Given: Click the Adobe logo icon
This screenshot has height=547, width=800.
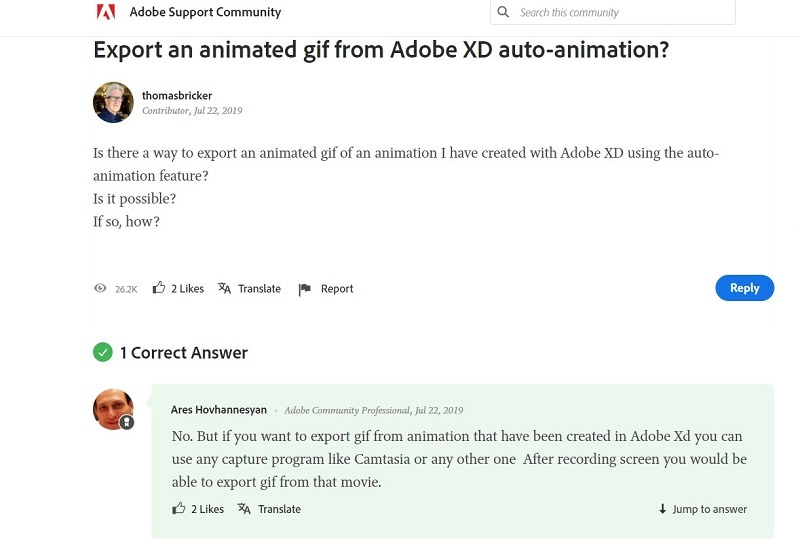Looking at the screenshot, I should [x=105, y=12].
